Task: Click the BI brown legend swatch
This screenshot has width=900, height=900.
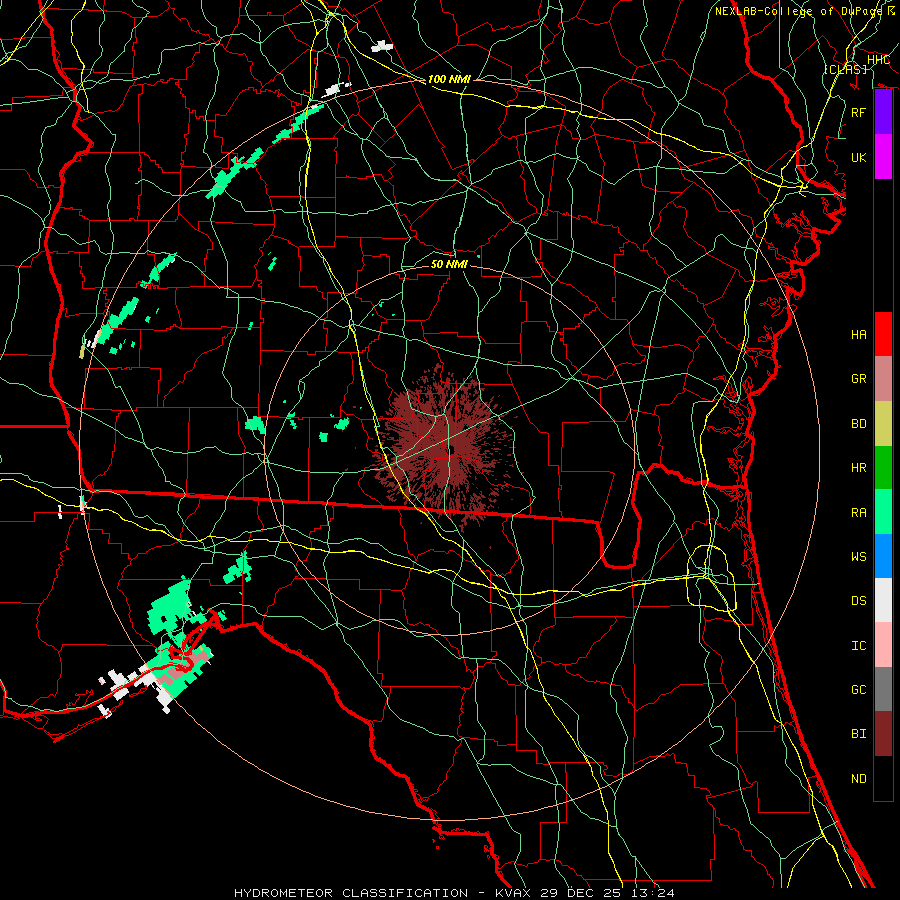Action: click(883, 734)
